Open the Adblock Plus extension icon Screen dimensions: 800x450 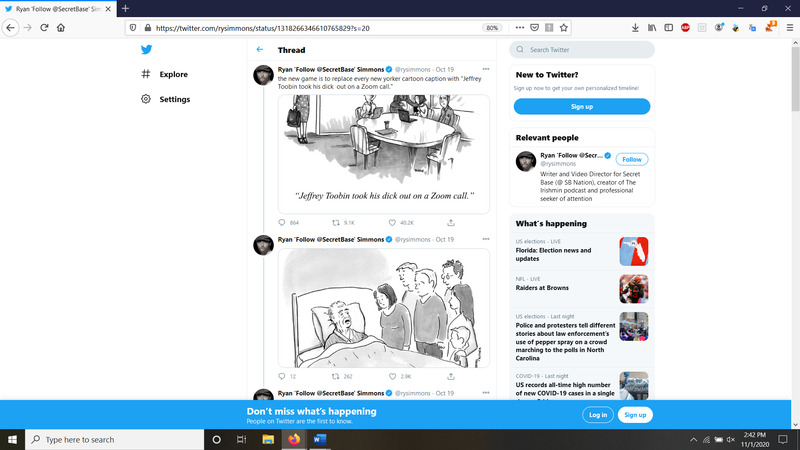[685, 28]
